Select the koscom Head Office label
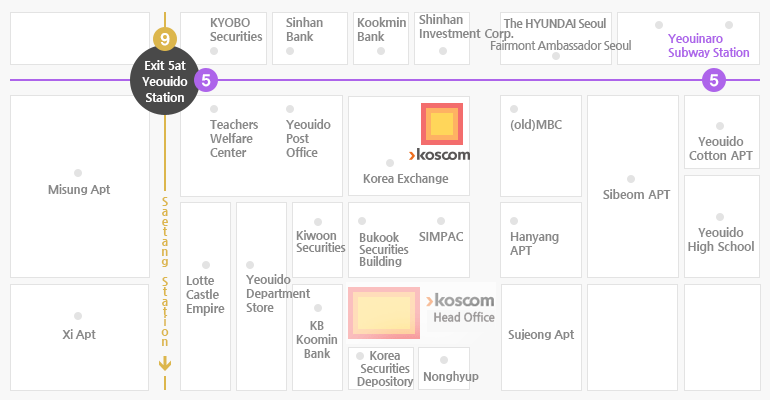770x400 pixels. pos(461,308)
